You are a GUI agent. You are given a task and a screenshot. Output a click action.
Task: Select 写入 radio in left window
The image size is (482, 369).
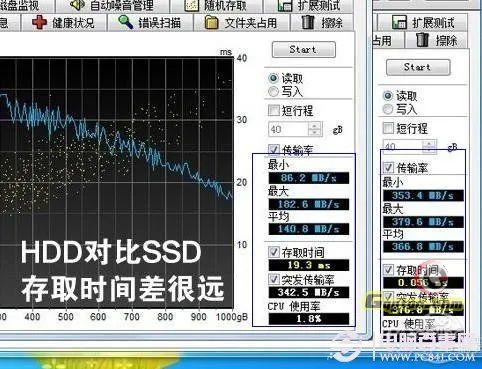(x=273, y=91)
